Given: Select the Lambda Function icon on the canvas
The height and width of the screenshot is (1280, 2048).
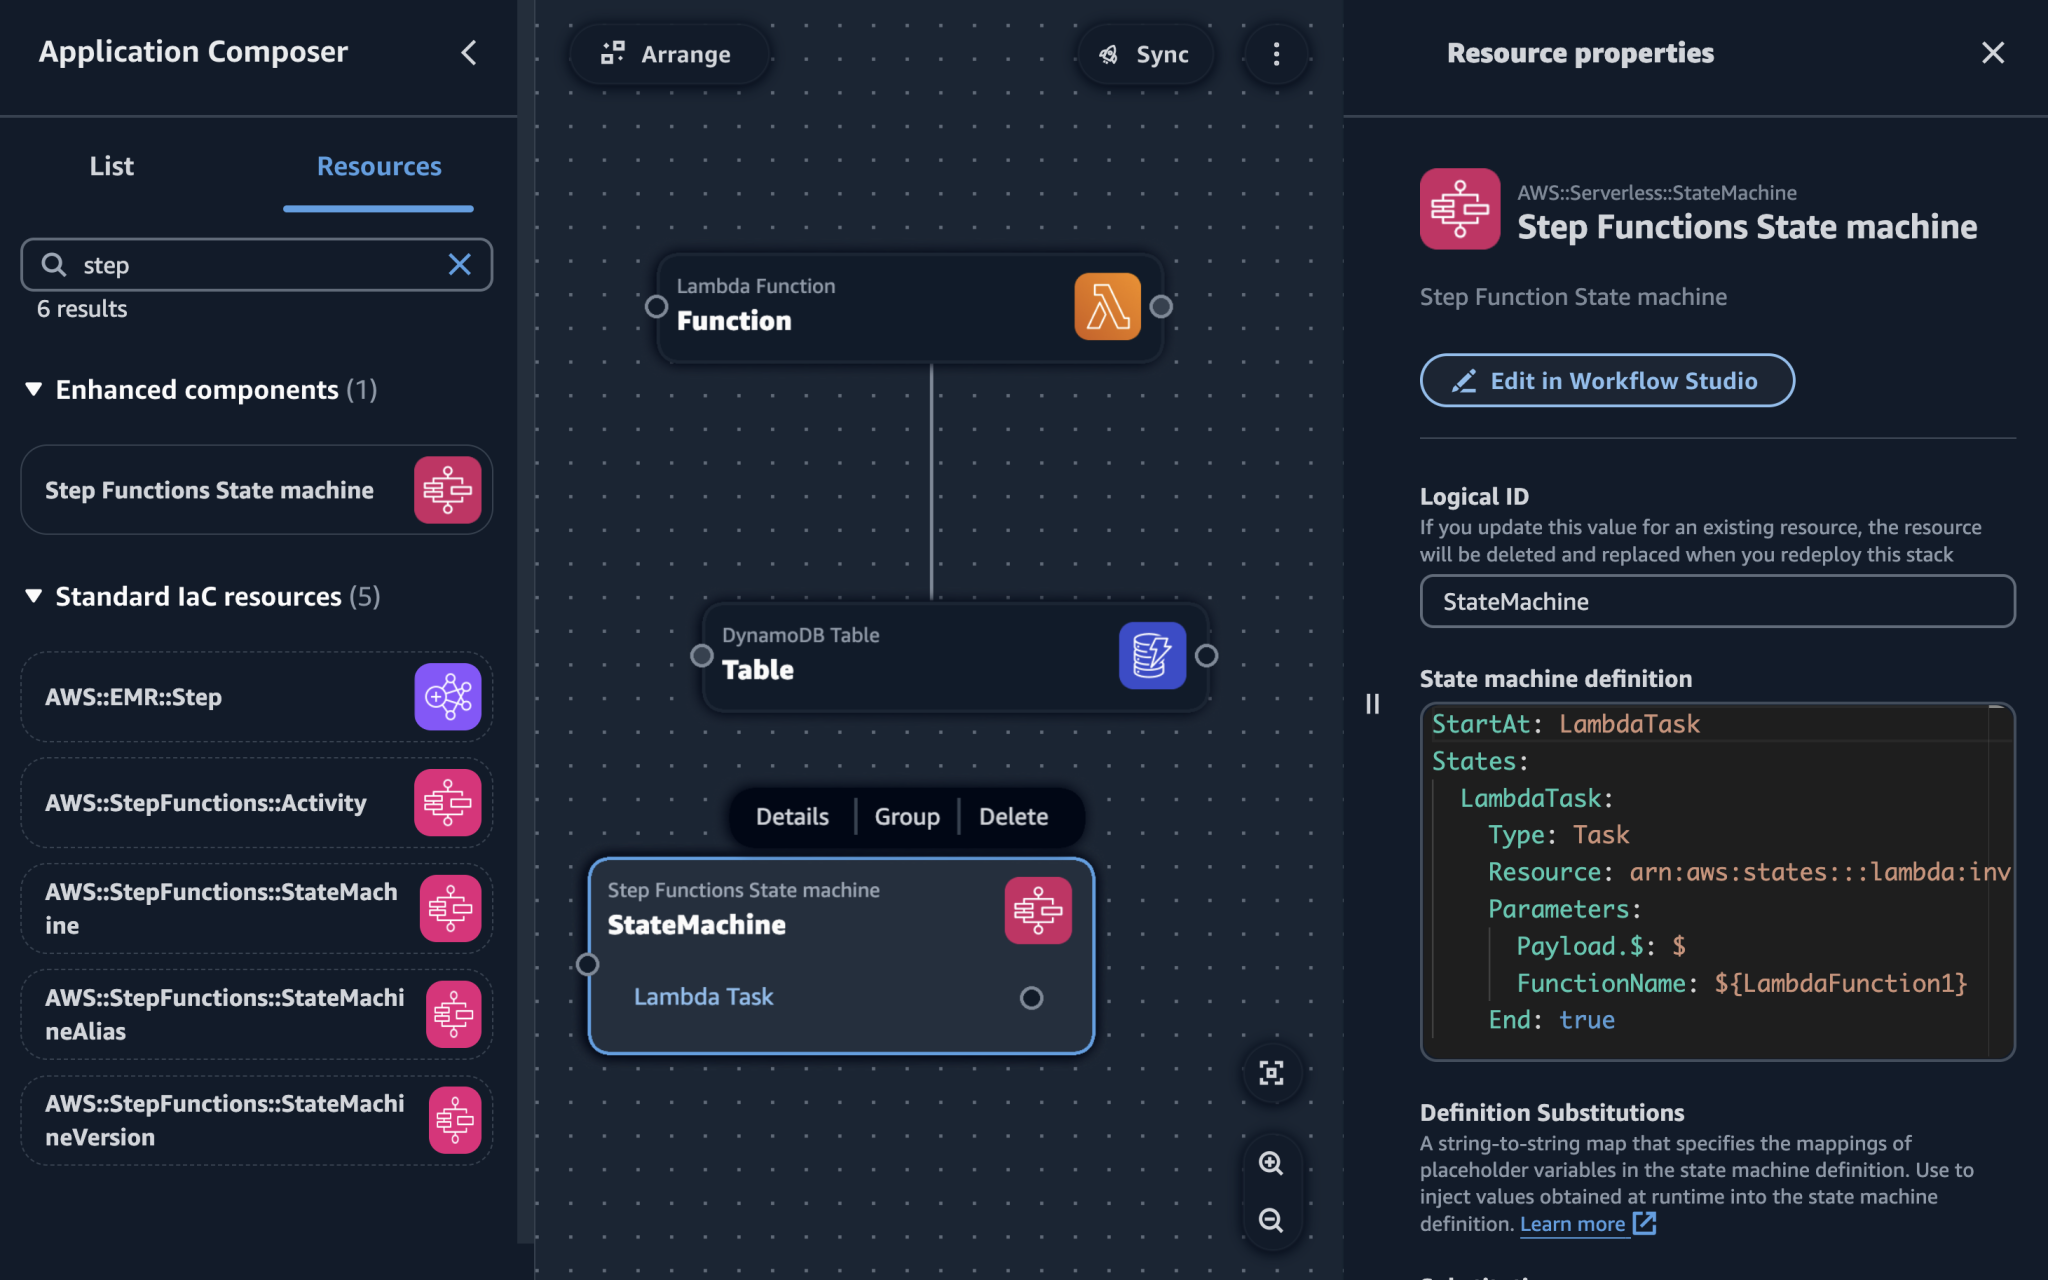Looking at the screenshot, I should (x=1106, y=307).
